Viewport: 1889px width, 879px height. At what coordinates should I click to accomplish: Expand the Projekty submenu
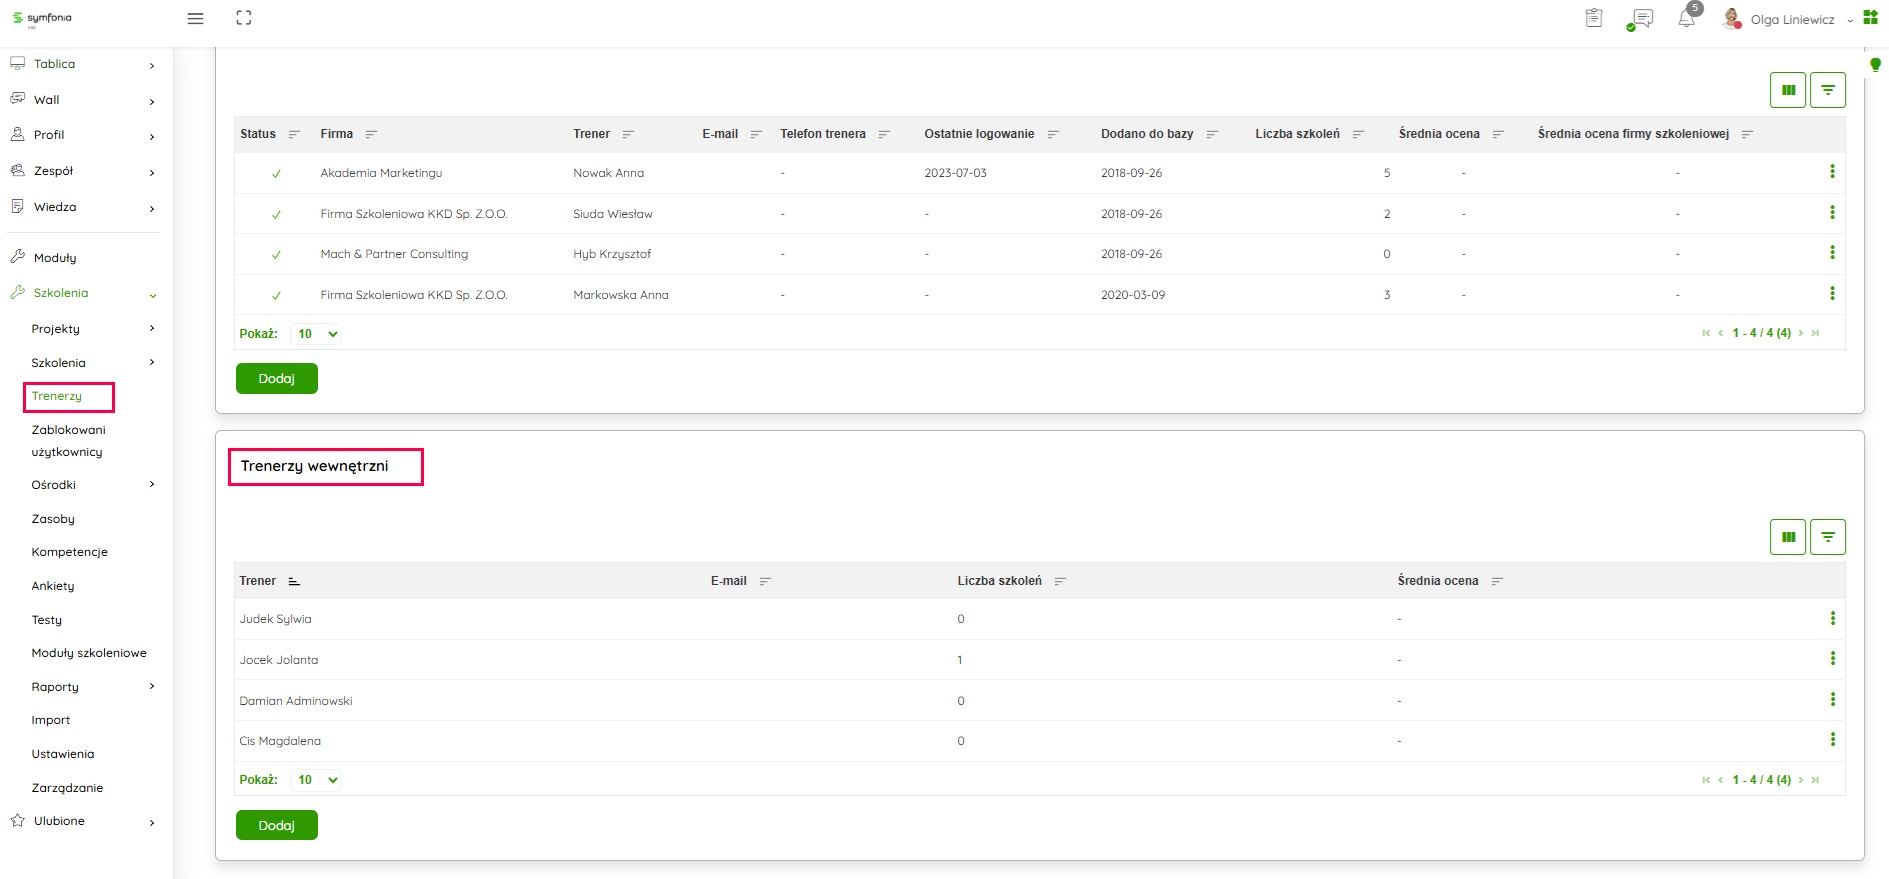[152, 329]
